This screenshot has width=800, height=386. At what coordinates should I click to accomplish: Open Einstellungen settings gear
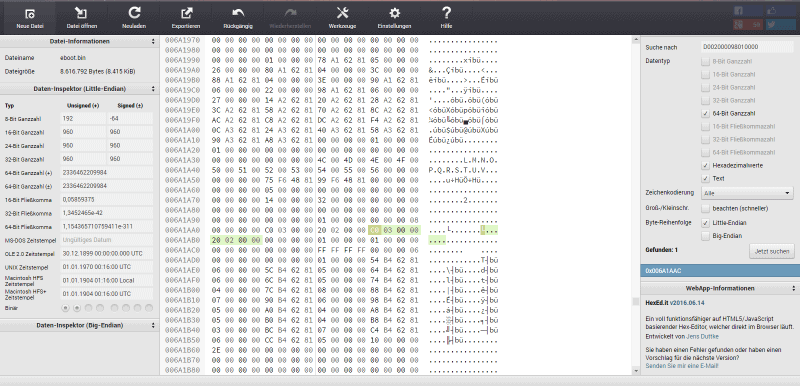(394, 14)
